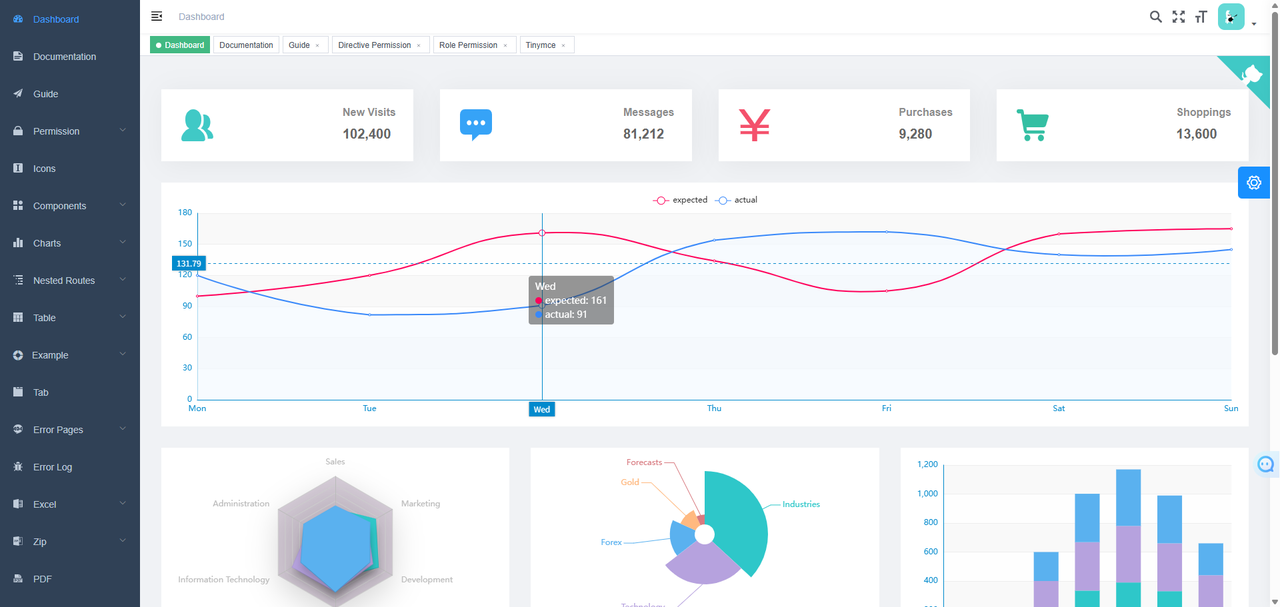Close the Tinymce tag tab
The height and width of the screenshot is (607, 1280).
pos(563,45)
